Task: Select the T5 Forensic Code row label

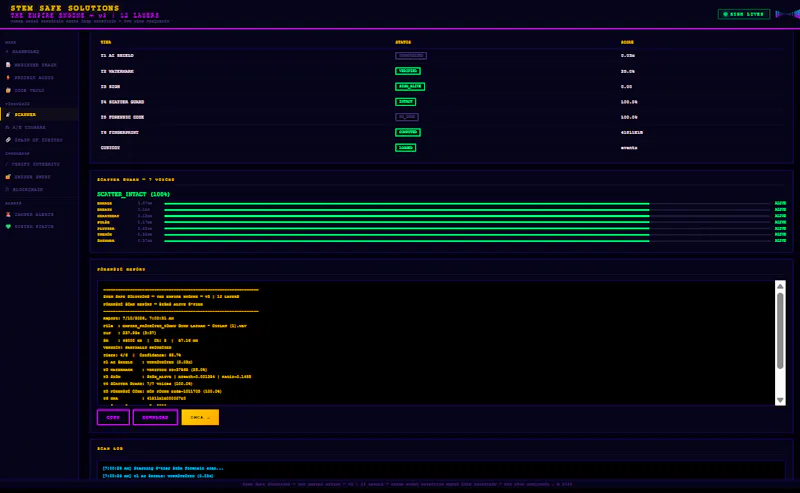Action: (x=122, y=117)
